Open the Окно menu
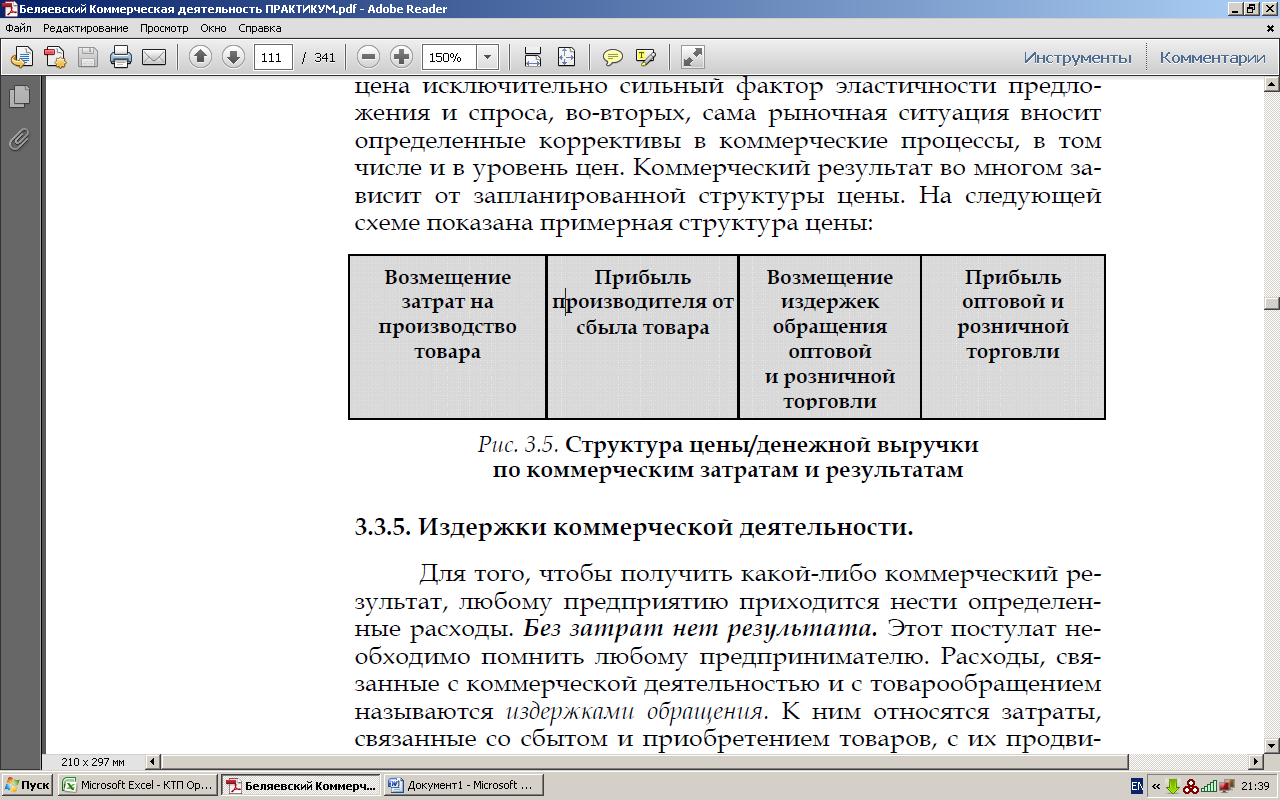1280x800 pixels. click(x=213, y=28)
